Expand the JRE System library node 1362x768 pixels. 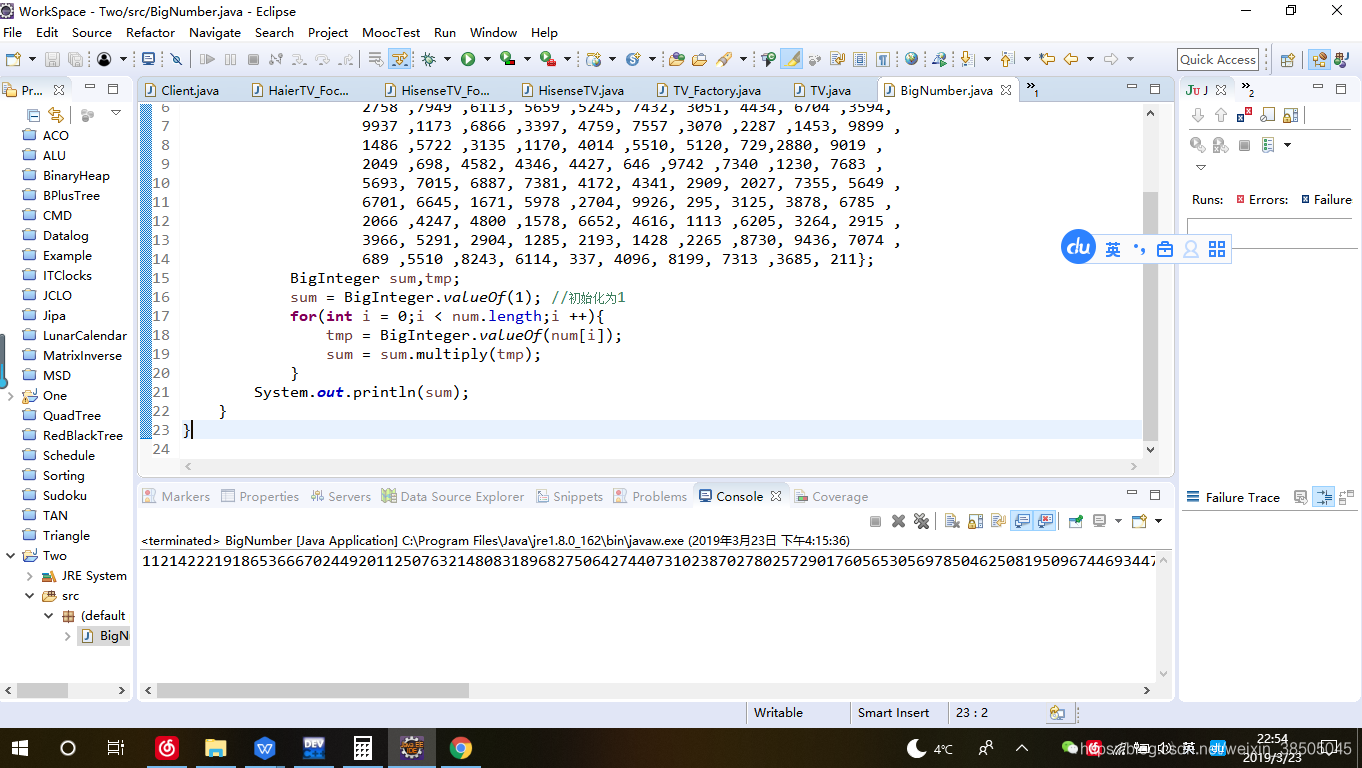point(30,576)
